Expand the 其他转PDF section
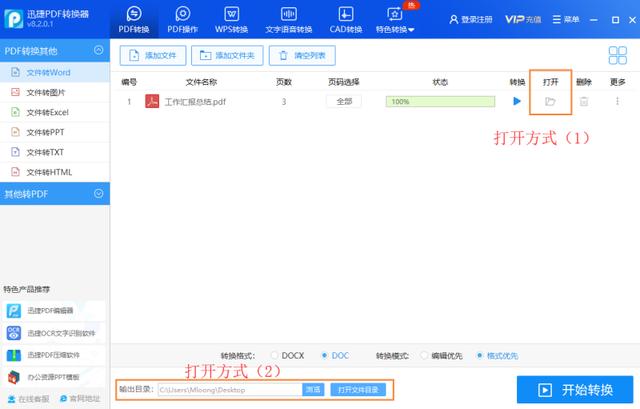640x409 pixels. [98, 193]
